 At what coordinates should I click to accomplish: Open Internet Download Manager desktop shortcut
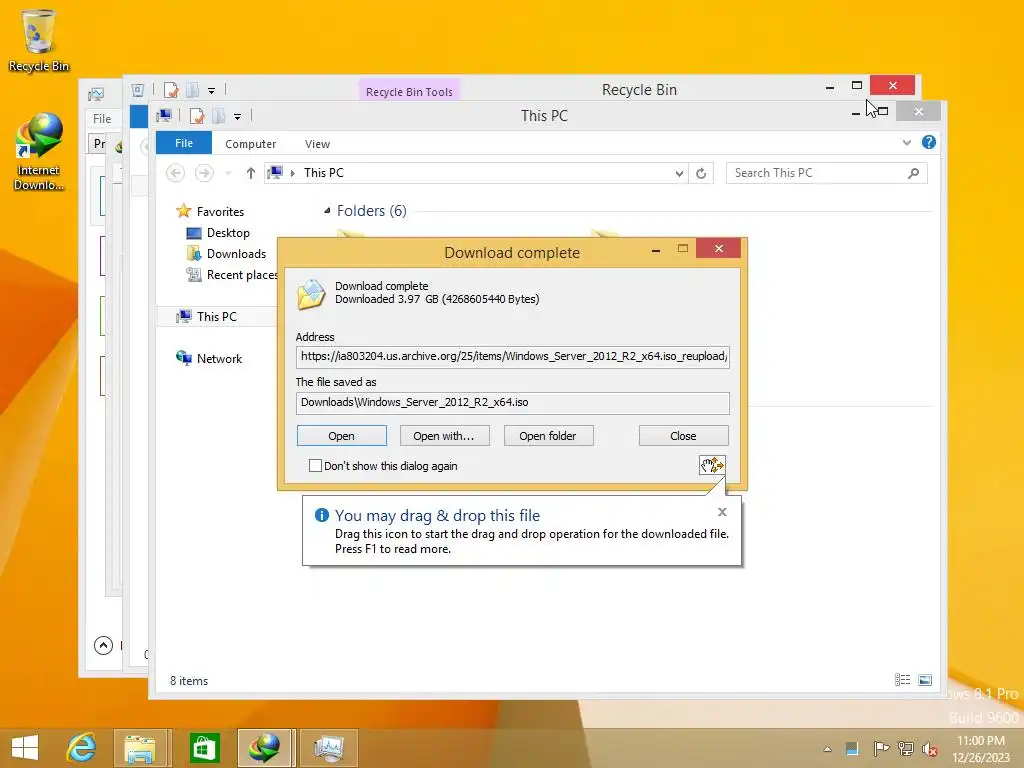pos(39,152)
